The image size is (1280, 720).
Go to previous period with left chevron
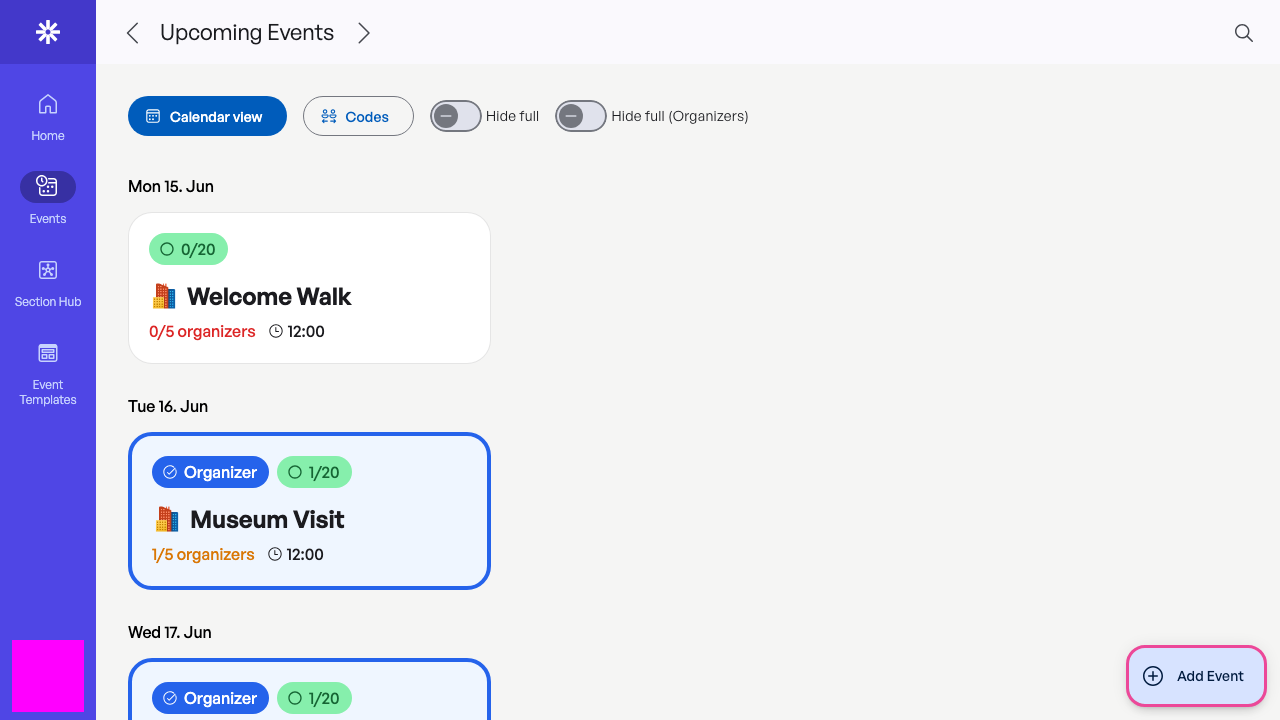132,33
